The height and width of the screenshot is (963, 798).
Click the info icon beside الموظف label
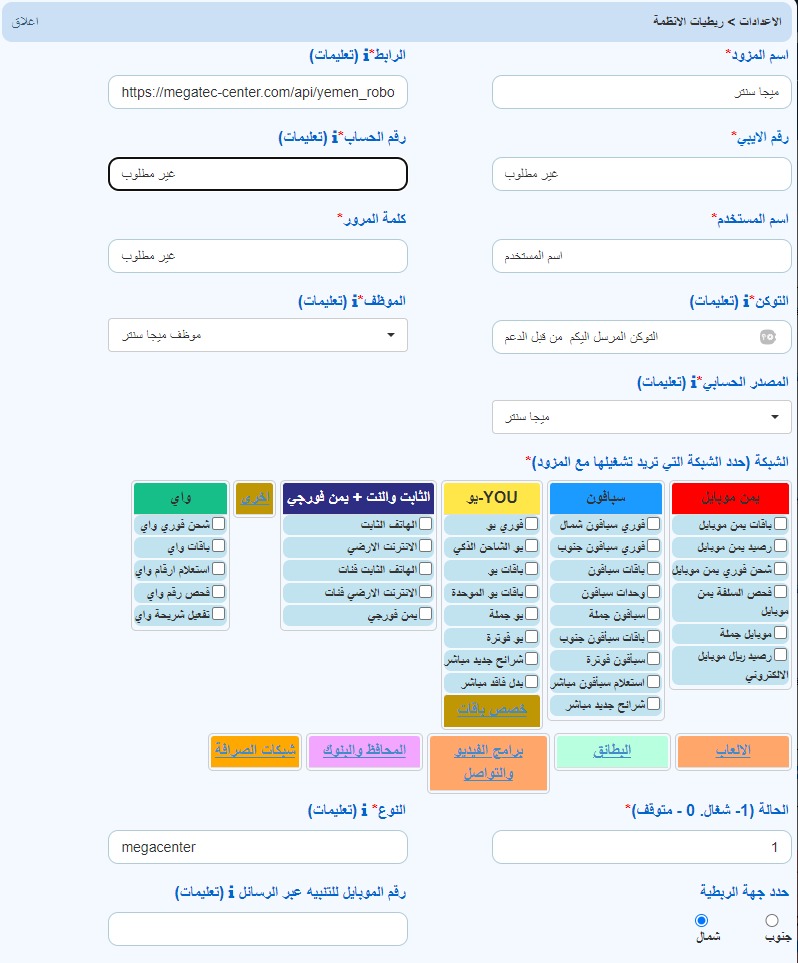pyautogui.click(x=355, y=301)
